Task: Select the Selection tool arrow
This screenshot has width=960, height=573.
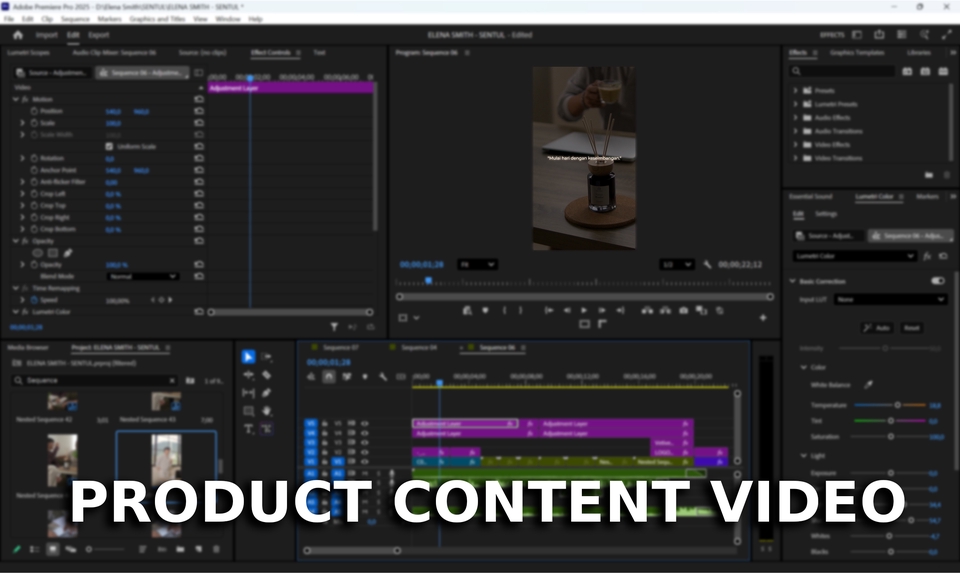Action: (249, 356)
